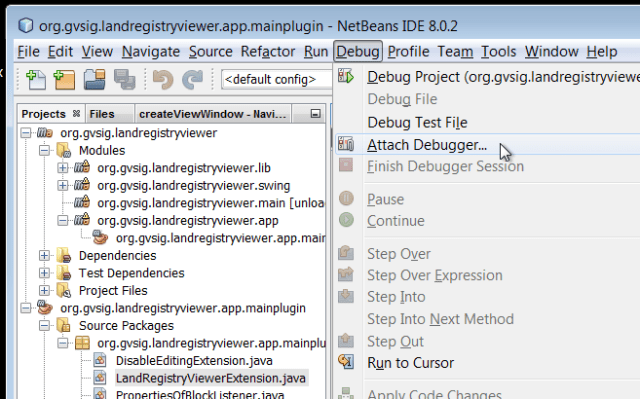Open the File menu
Image resolution: width=640 pixels, height=399 pixels.
28,52
